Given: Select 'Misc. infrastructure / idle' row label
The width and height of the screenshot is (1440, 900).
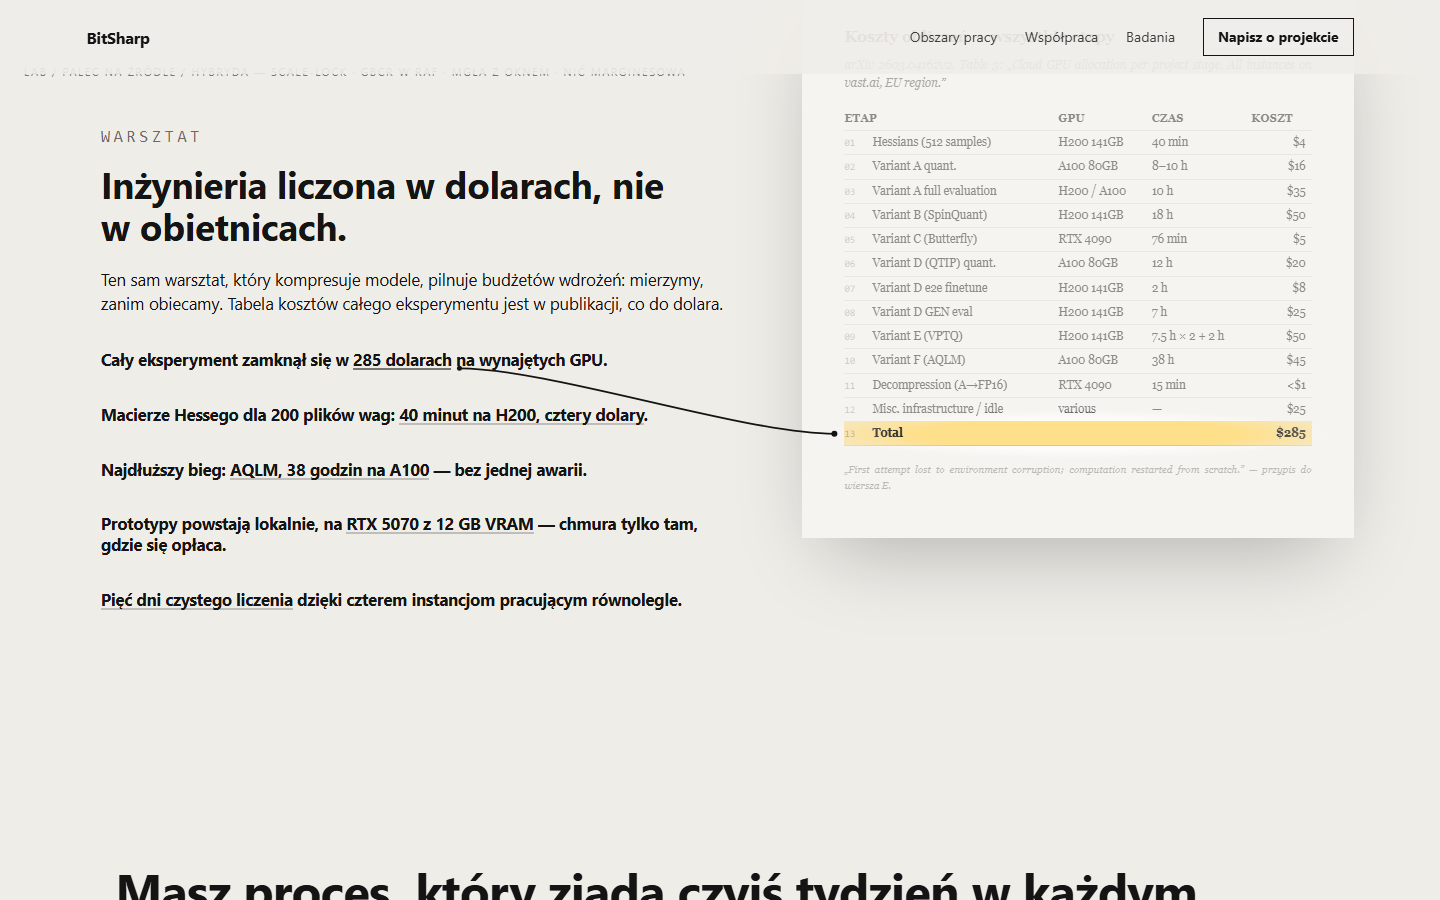Looking at the screenshot, I should tap(937, 409).
